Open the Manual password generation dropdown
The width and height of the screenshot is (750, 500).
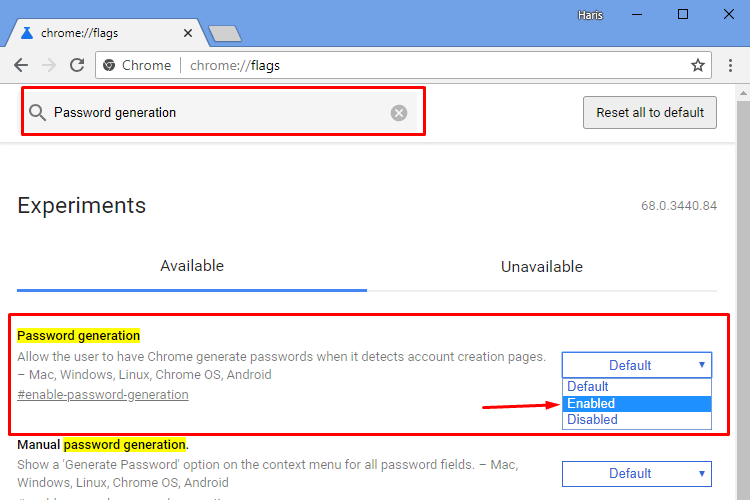(x=637, y=474)
